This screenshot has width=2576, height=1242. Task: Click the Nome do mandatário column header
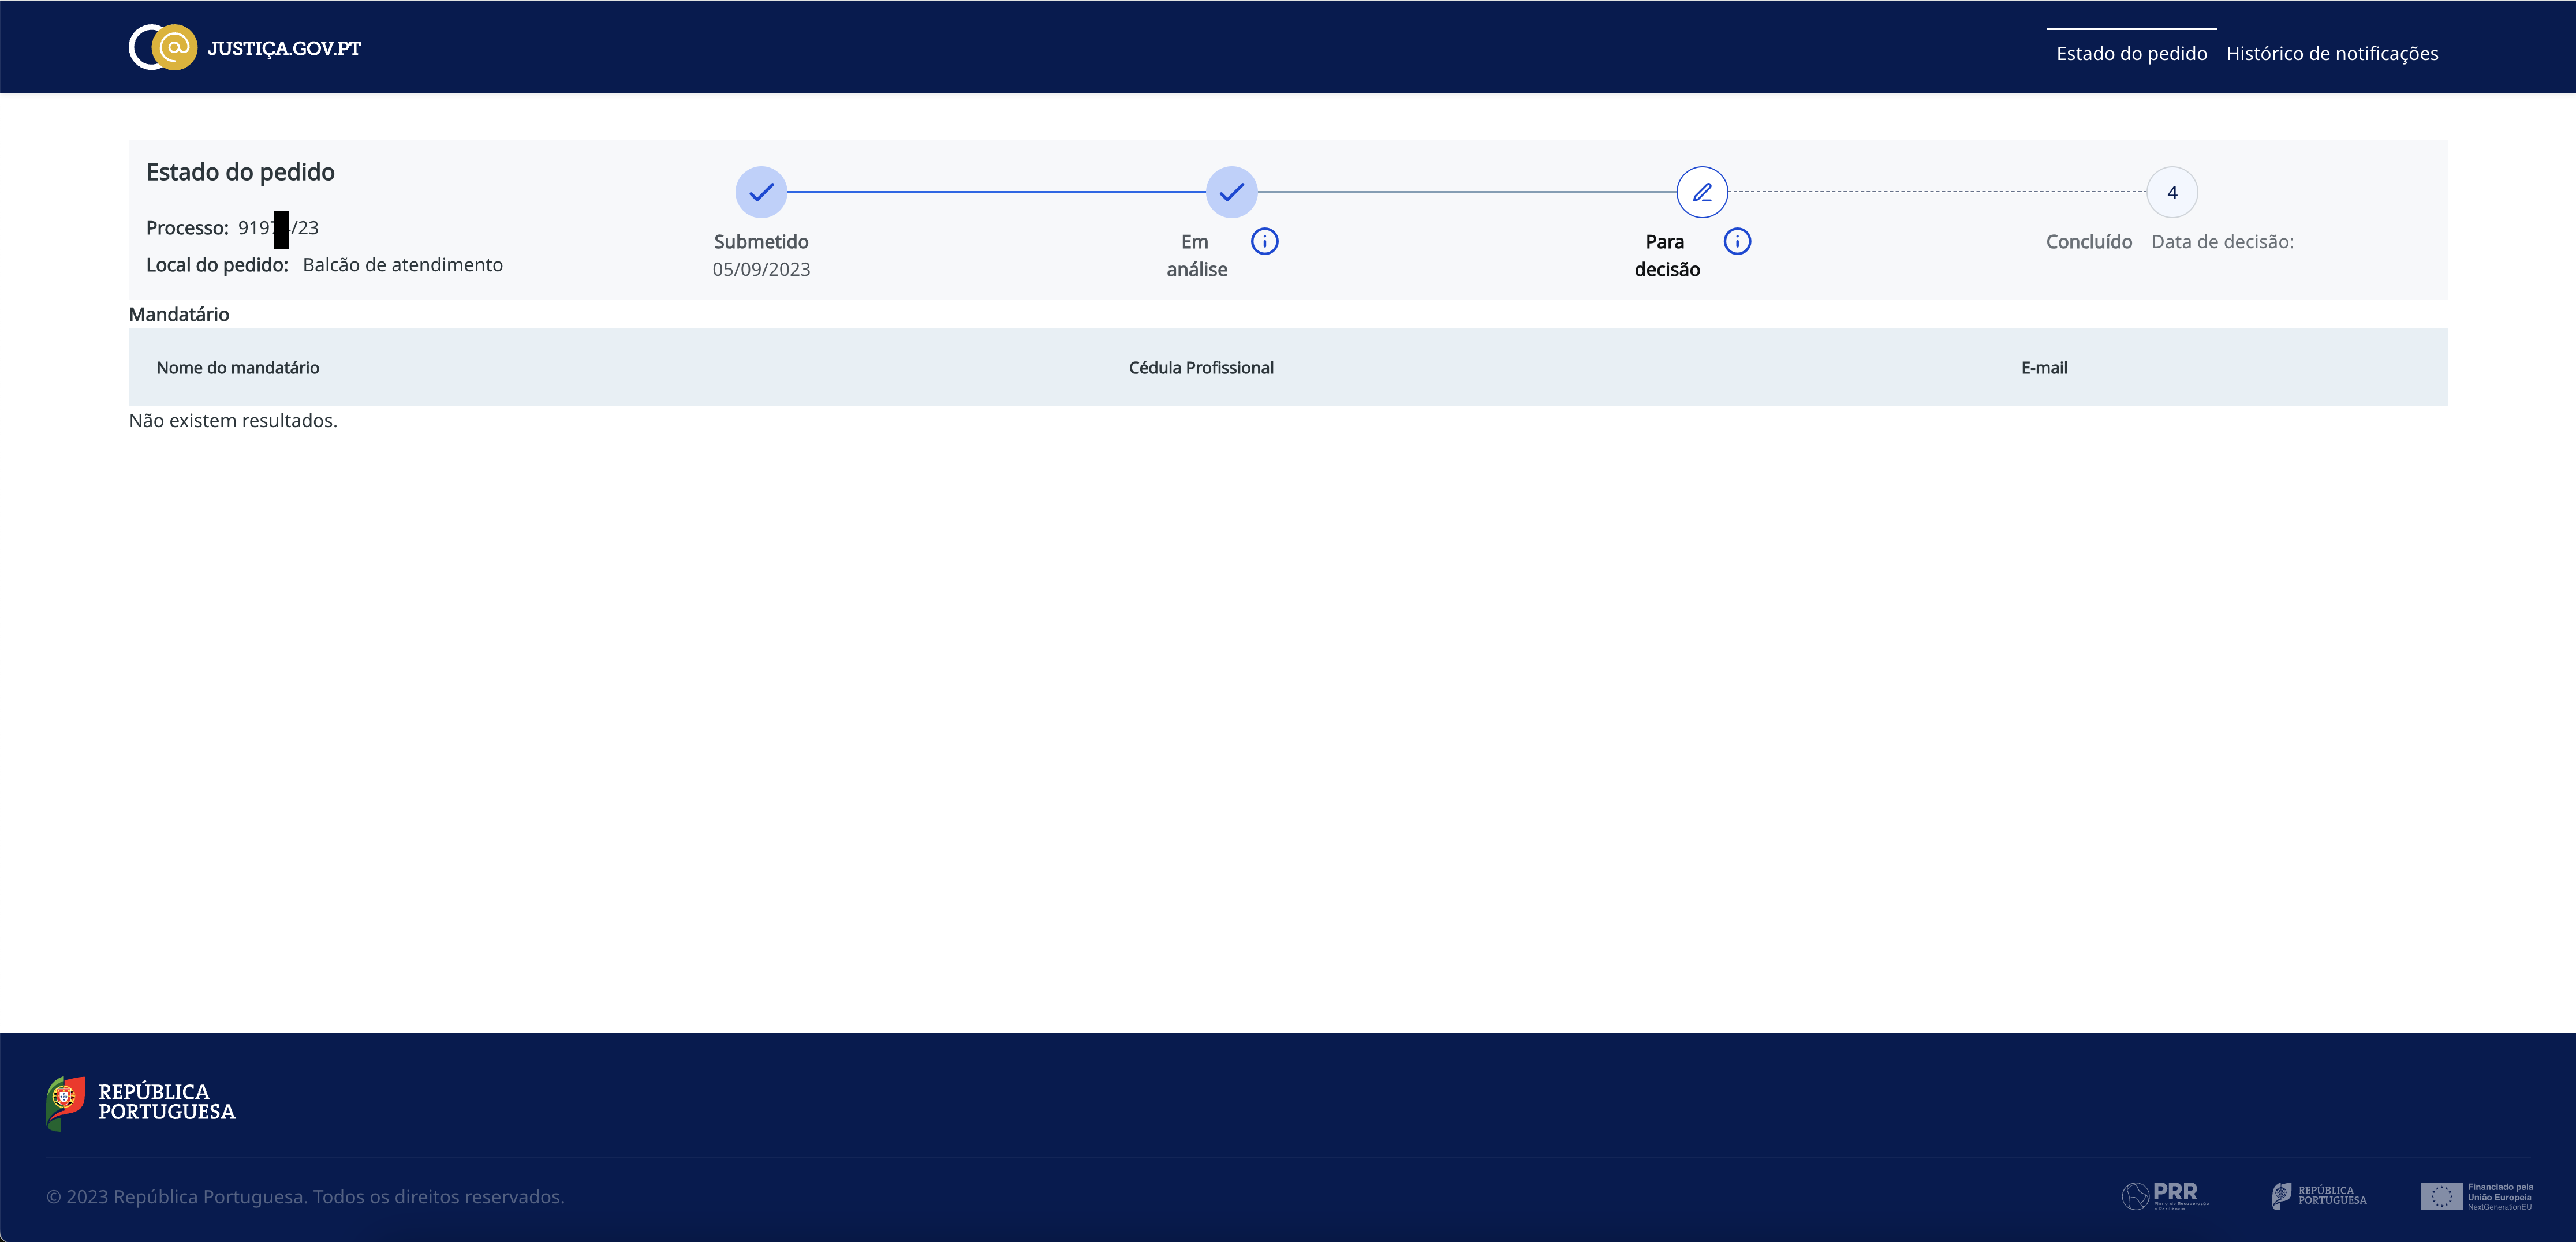point(238,368)
